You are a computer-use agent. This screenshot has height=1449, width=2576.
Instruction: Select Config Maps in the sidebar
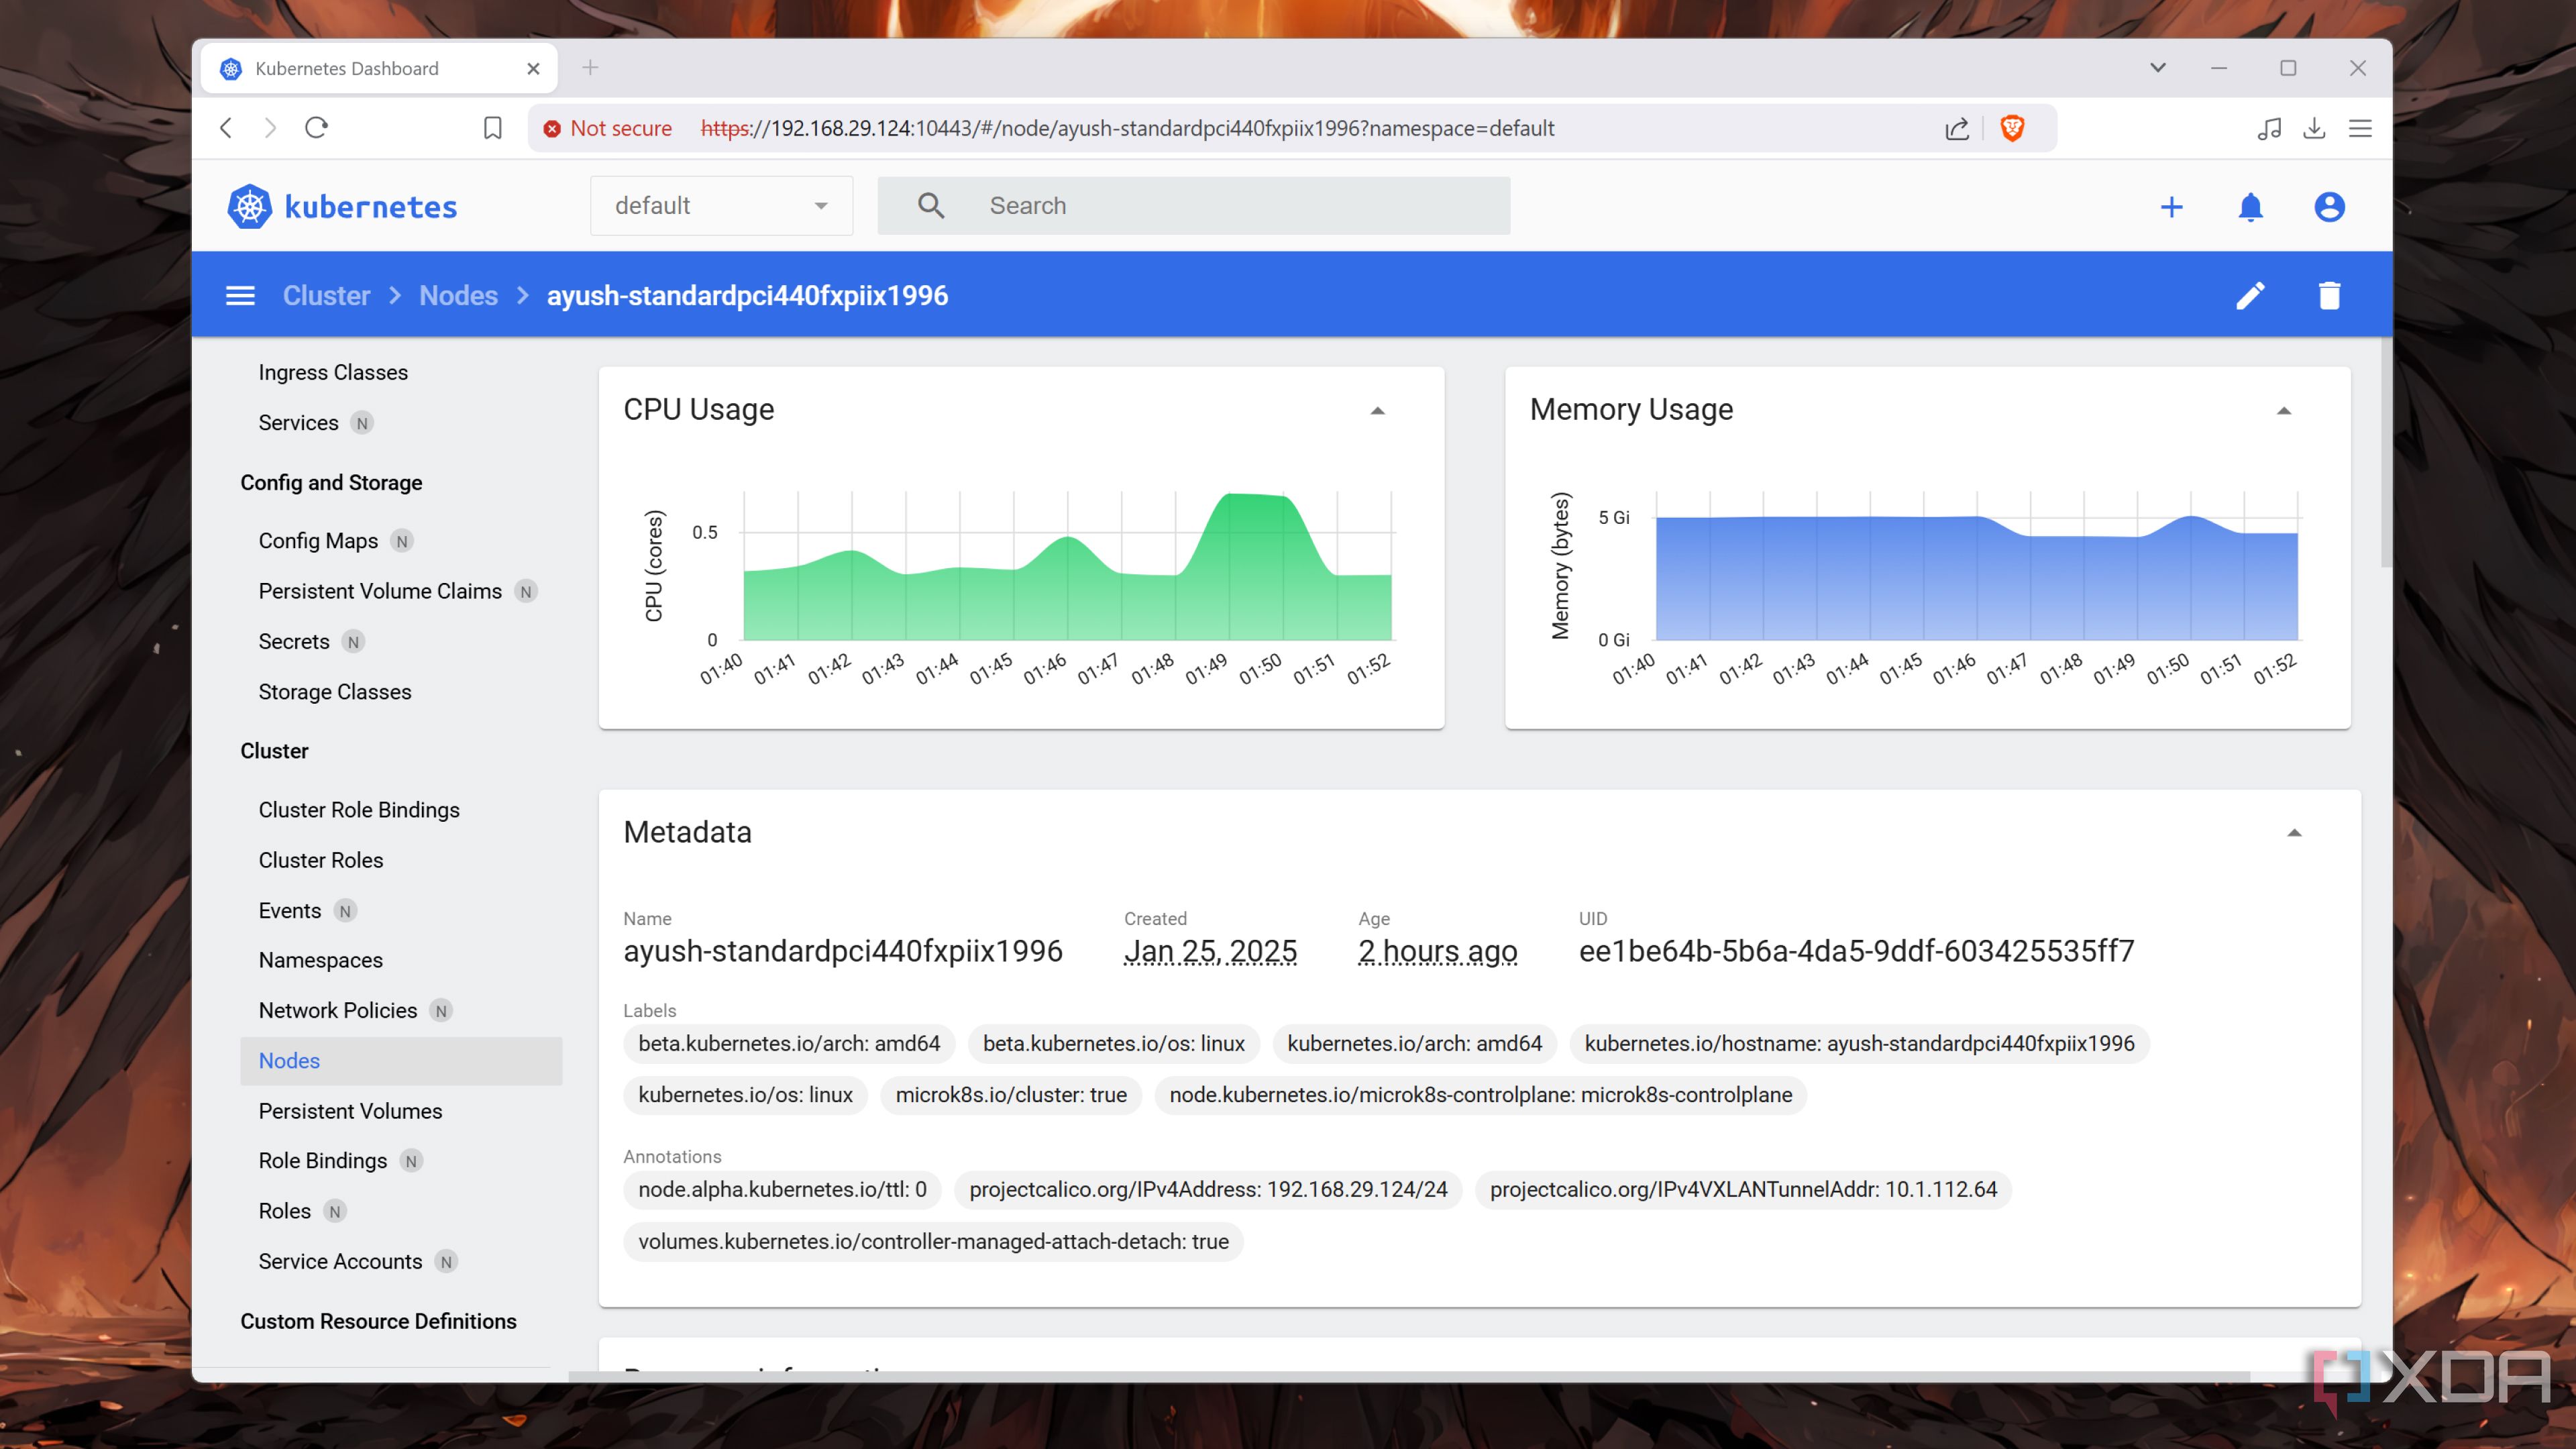click(318, 540)
